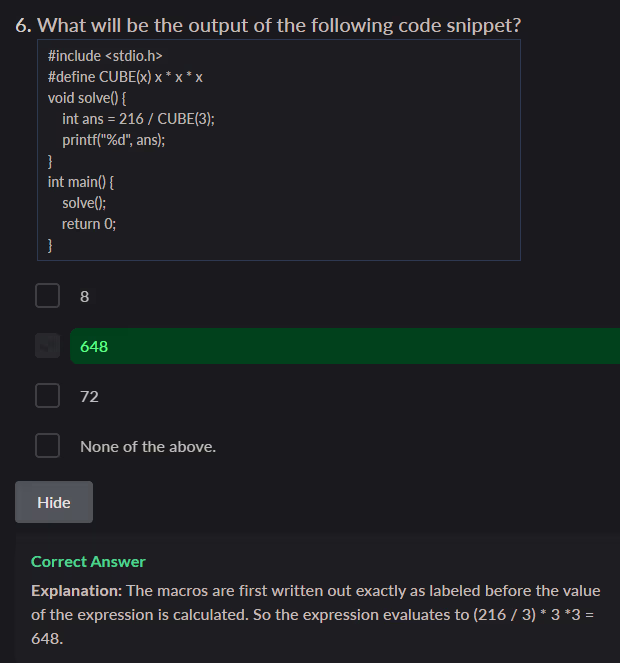Click the int ans = 216 / CUBE(3) line
The image size is (620, 663).
point(138,118)
